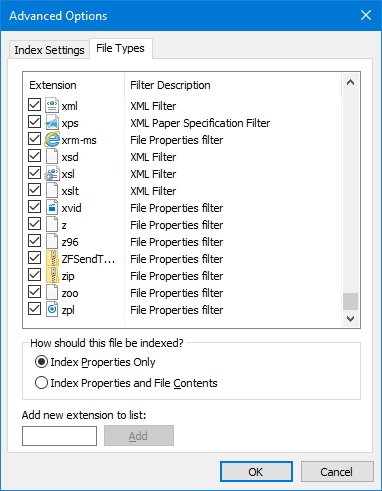The height and width of the screenshot is (491, 382).
Task: Switch to the Index Settings tab
Action: click(49, 50)
